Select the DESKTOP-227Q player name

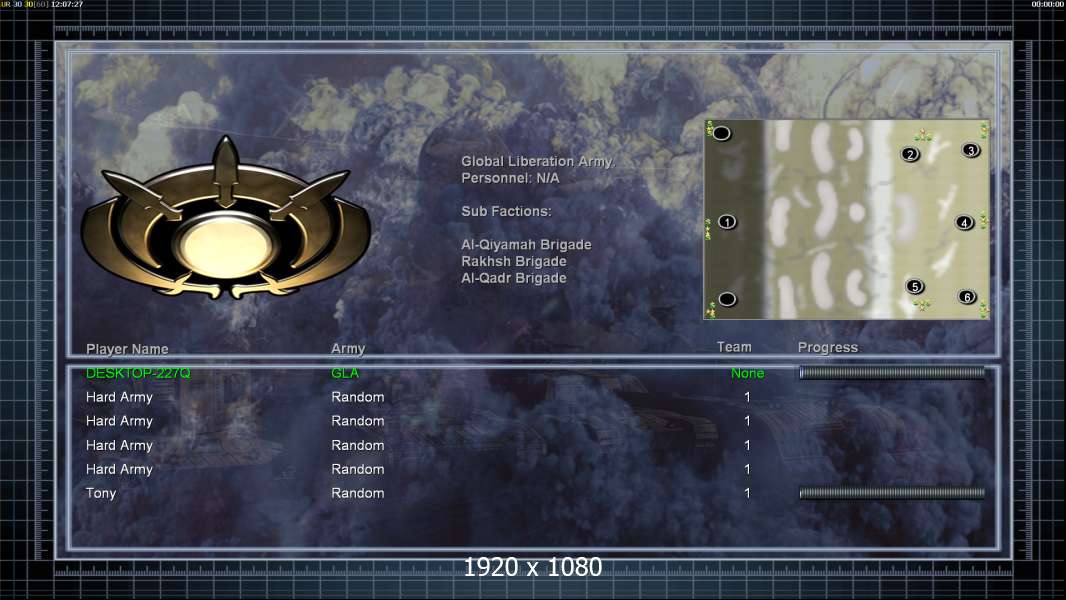click(x=138, y=373)
